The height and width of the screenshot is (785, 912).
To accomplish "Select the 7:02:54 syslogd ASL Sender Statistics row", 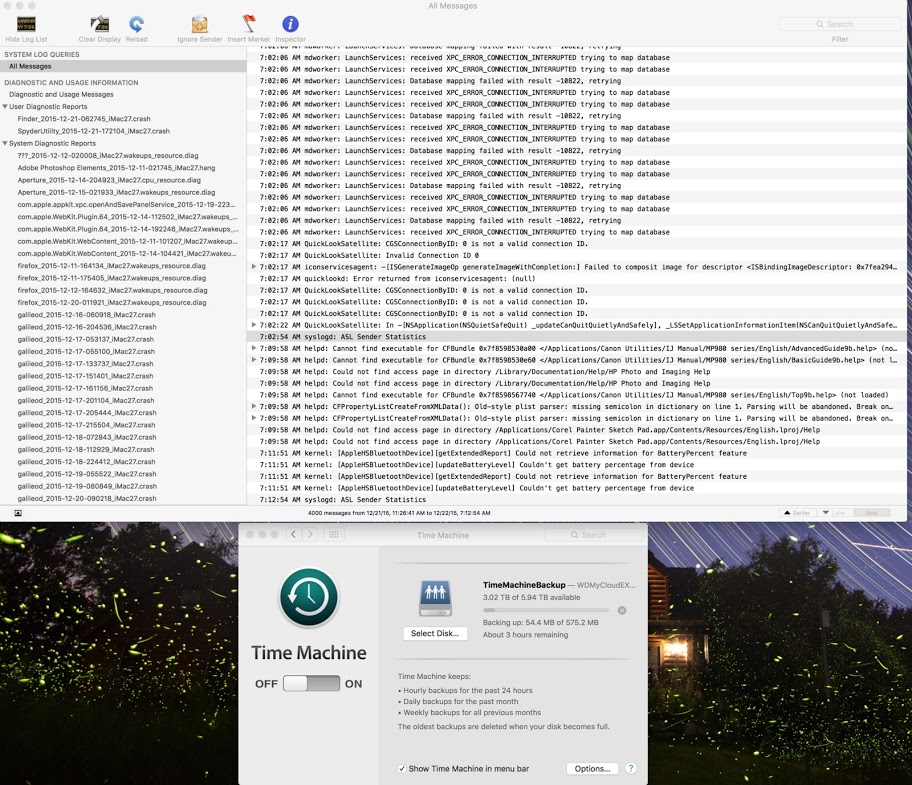I will (576, 337).
